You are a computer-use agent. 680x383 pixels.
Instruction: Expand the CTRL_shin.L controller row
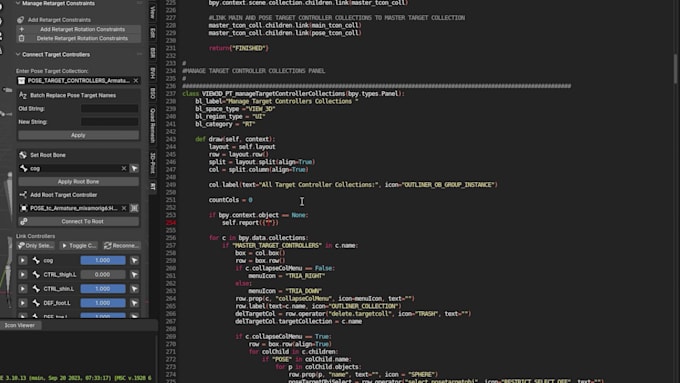[x=23, y=289]
